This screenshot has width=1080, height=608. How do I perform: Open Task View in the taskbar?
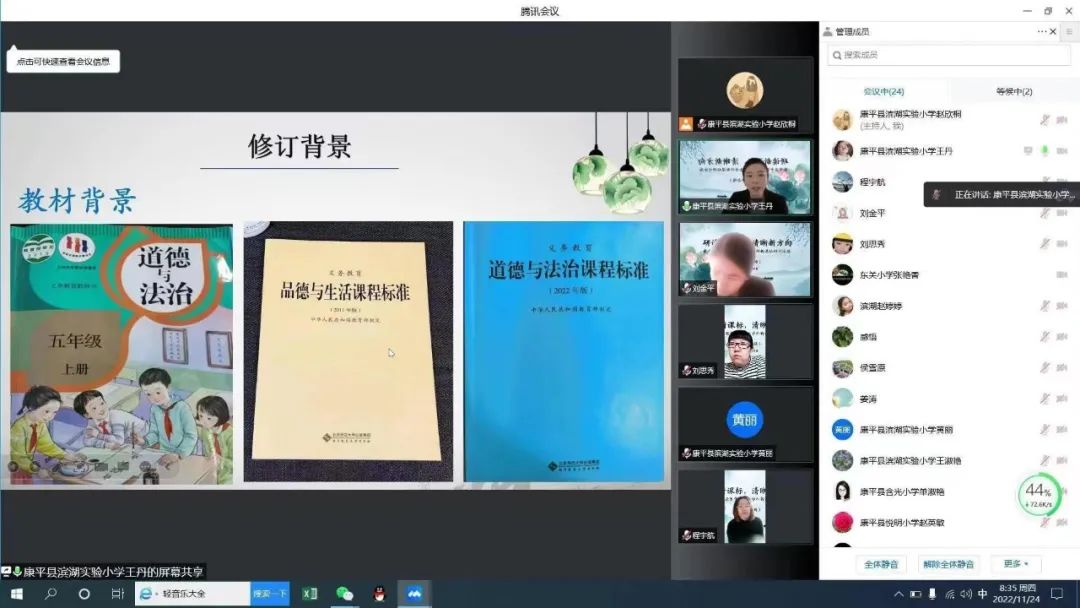click(x=117, y=593)
